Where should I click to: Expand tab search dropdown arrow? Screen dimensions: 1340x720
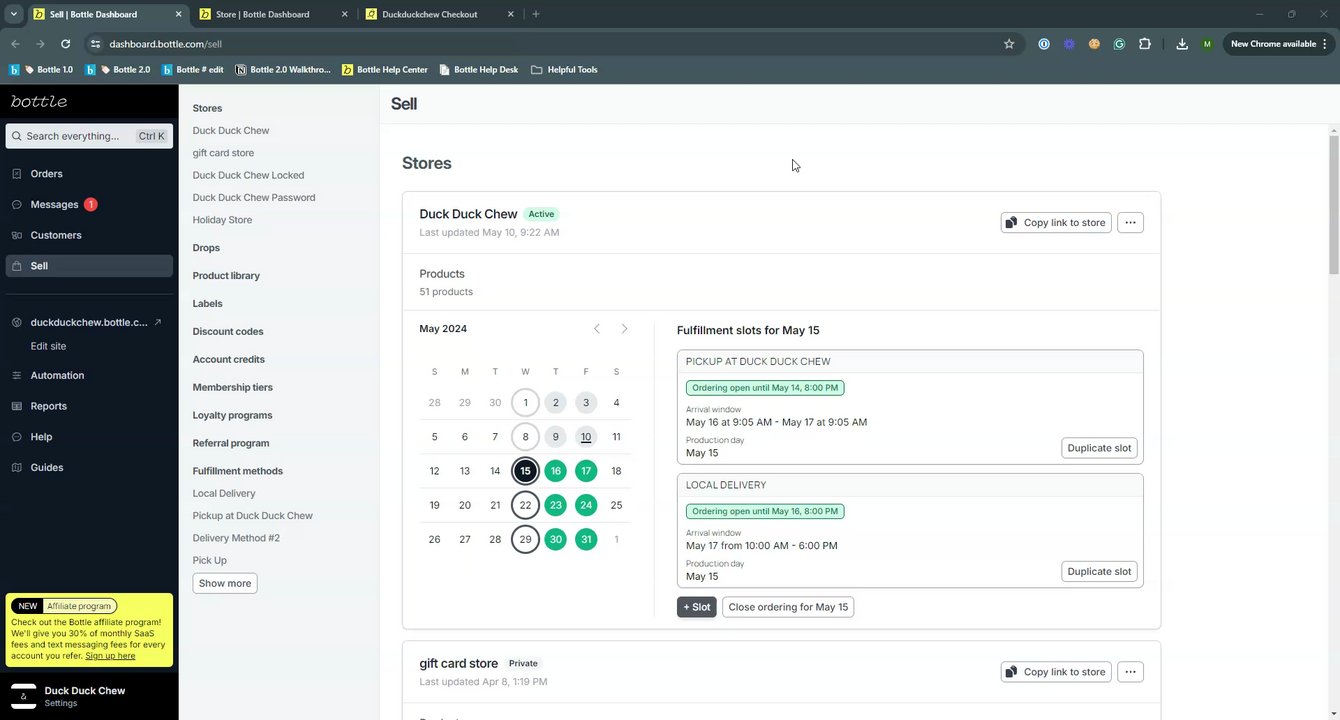coord(14,14)
